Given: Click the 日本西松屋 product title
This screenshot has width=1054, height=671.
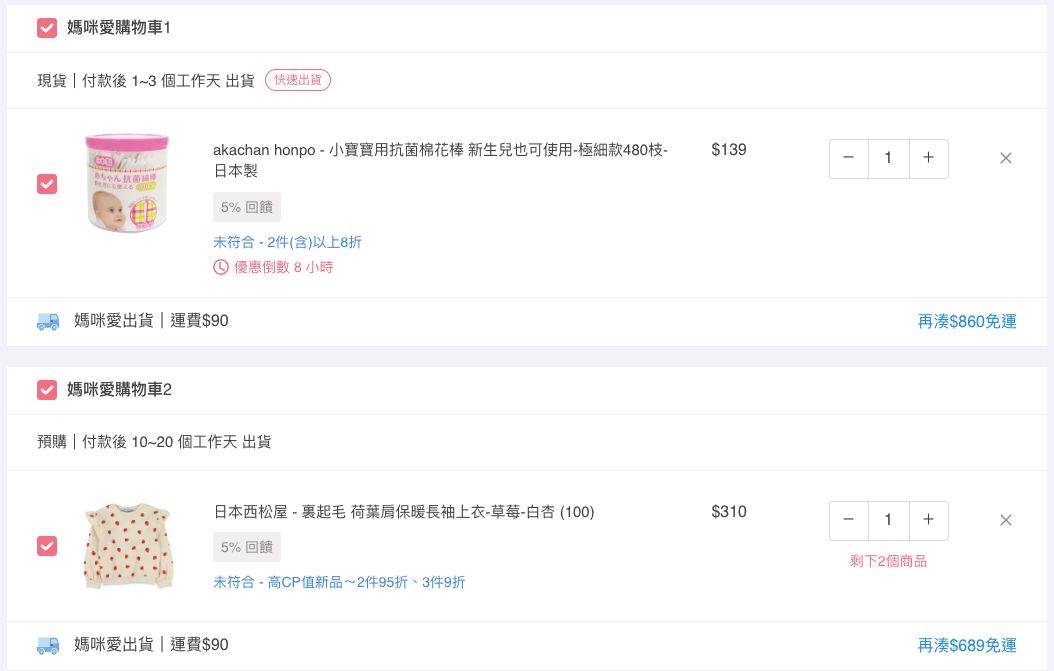Looking at the screenshot, I should [403, 512].
